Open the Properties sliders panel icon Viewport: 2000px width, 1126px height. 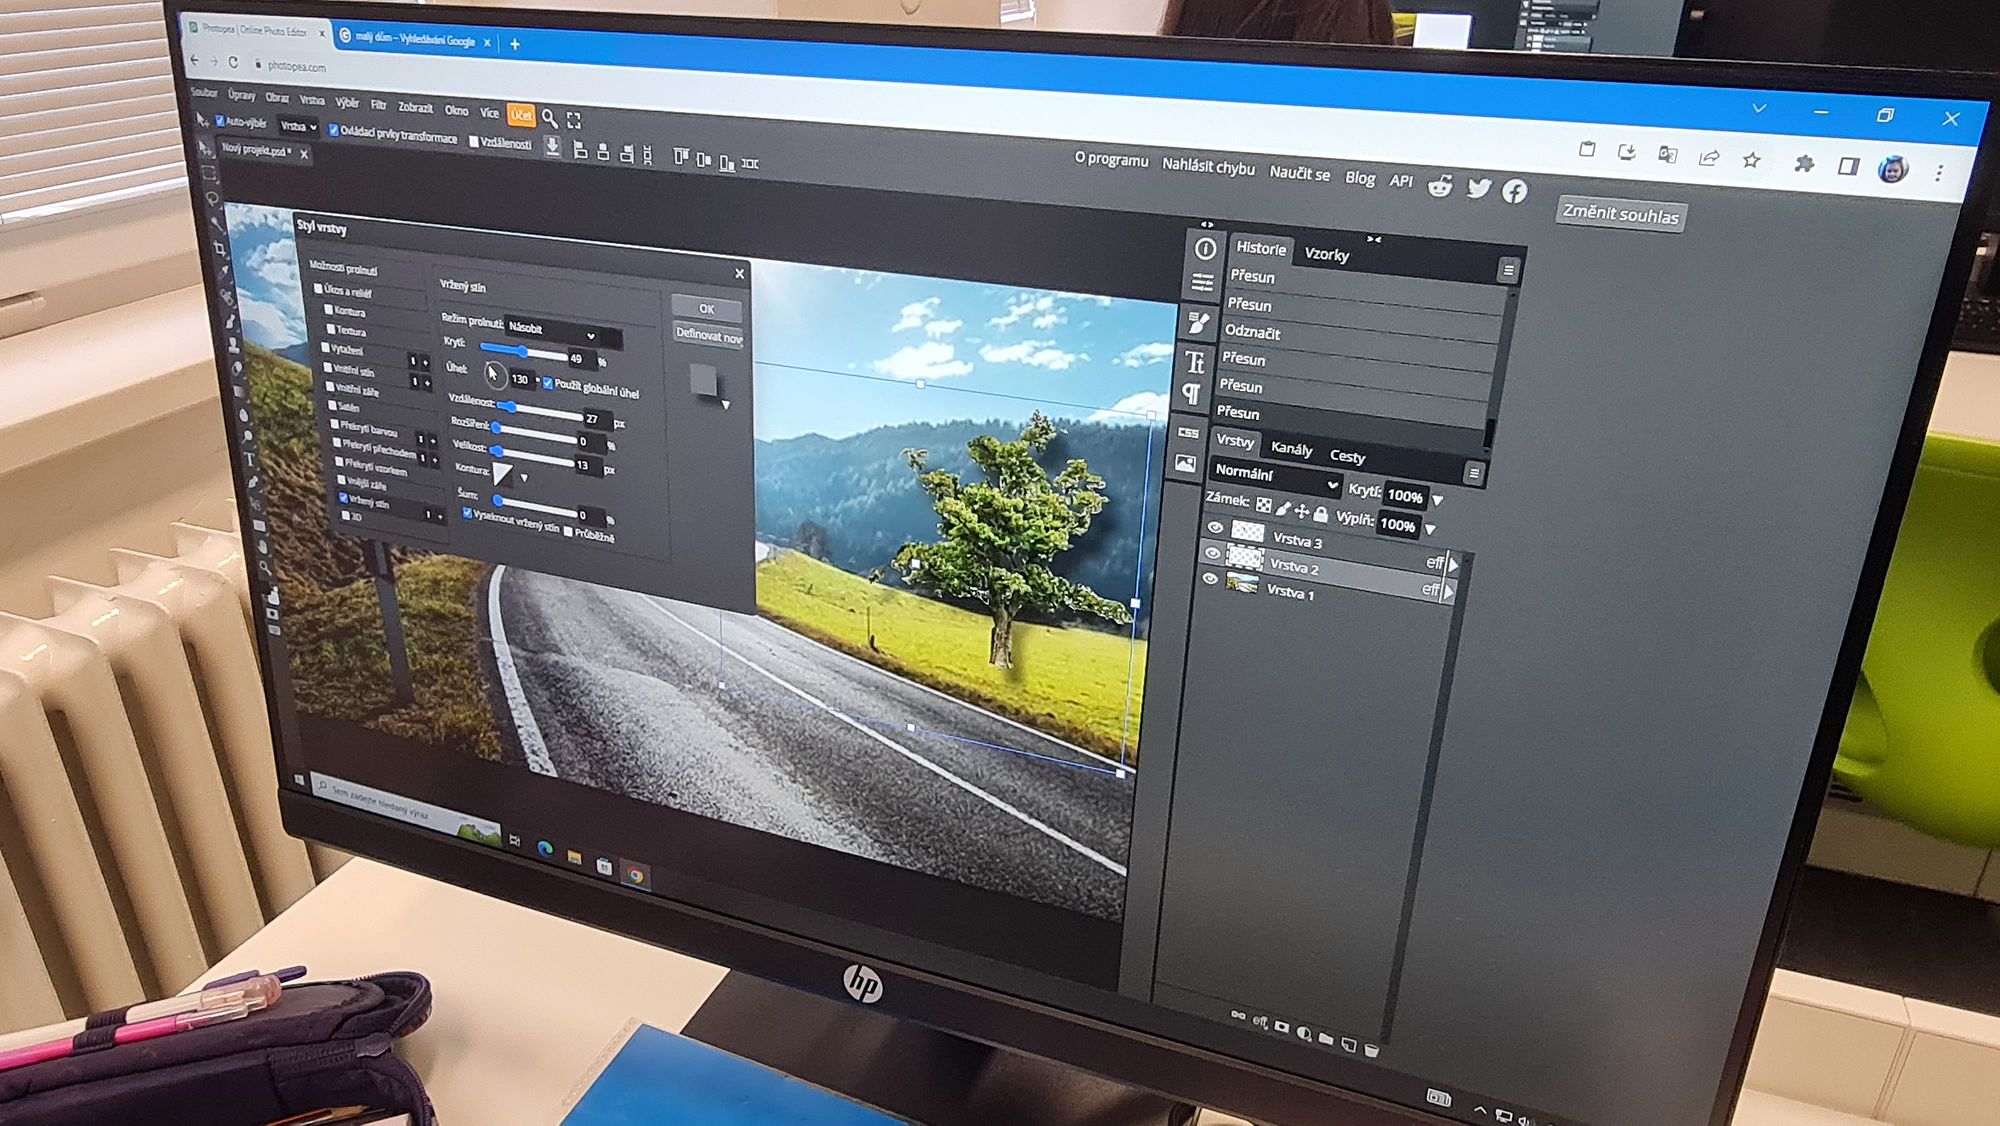(1202, 283)
